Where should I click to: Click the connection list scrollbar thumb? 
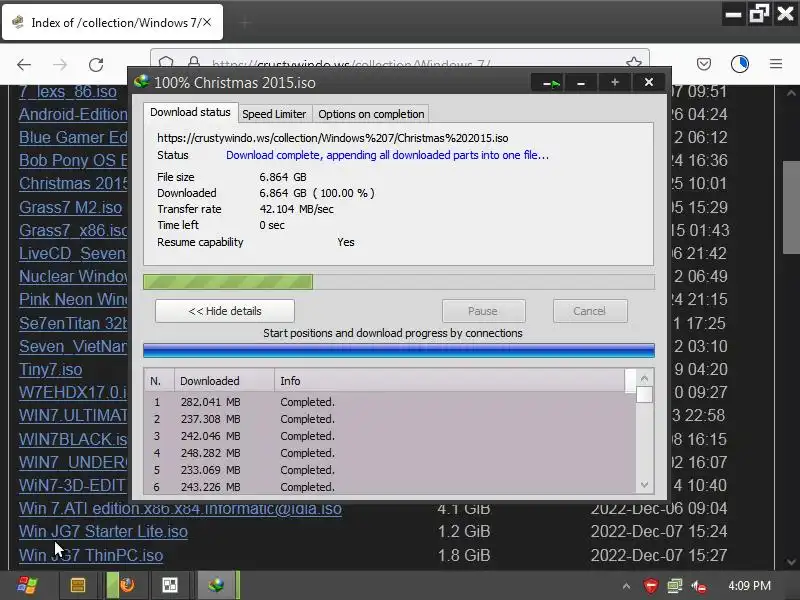click(644, 394)
